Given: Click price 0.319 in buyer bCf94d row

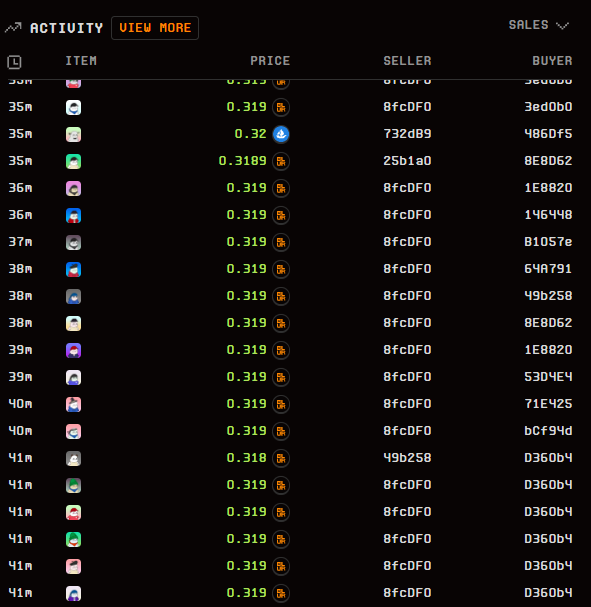Looking at the screenshot, I should (x=247, y=430).
